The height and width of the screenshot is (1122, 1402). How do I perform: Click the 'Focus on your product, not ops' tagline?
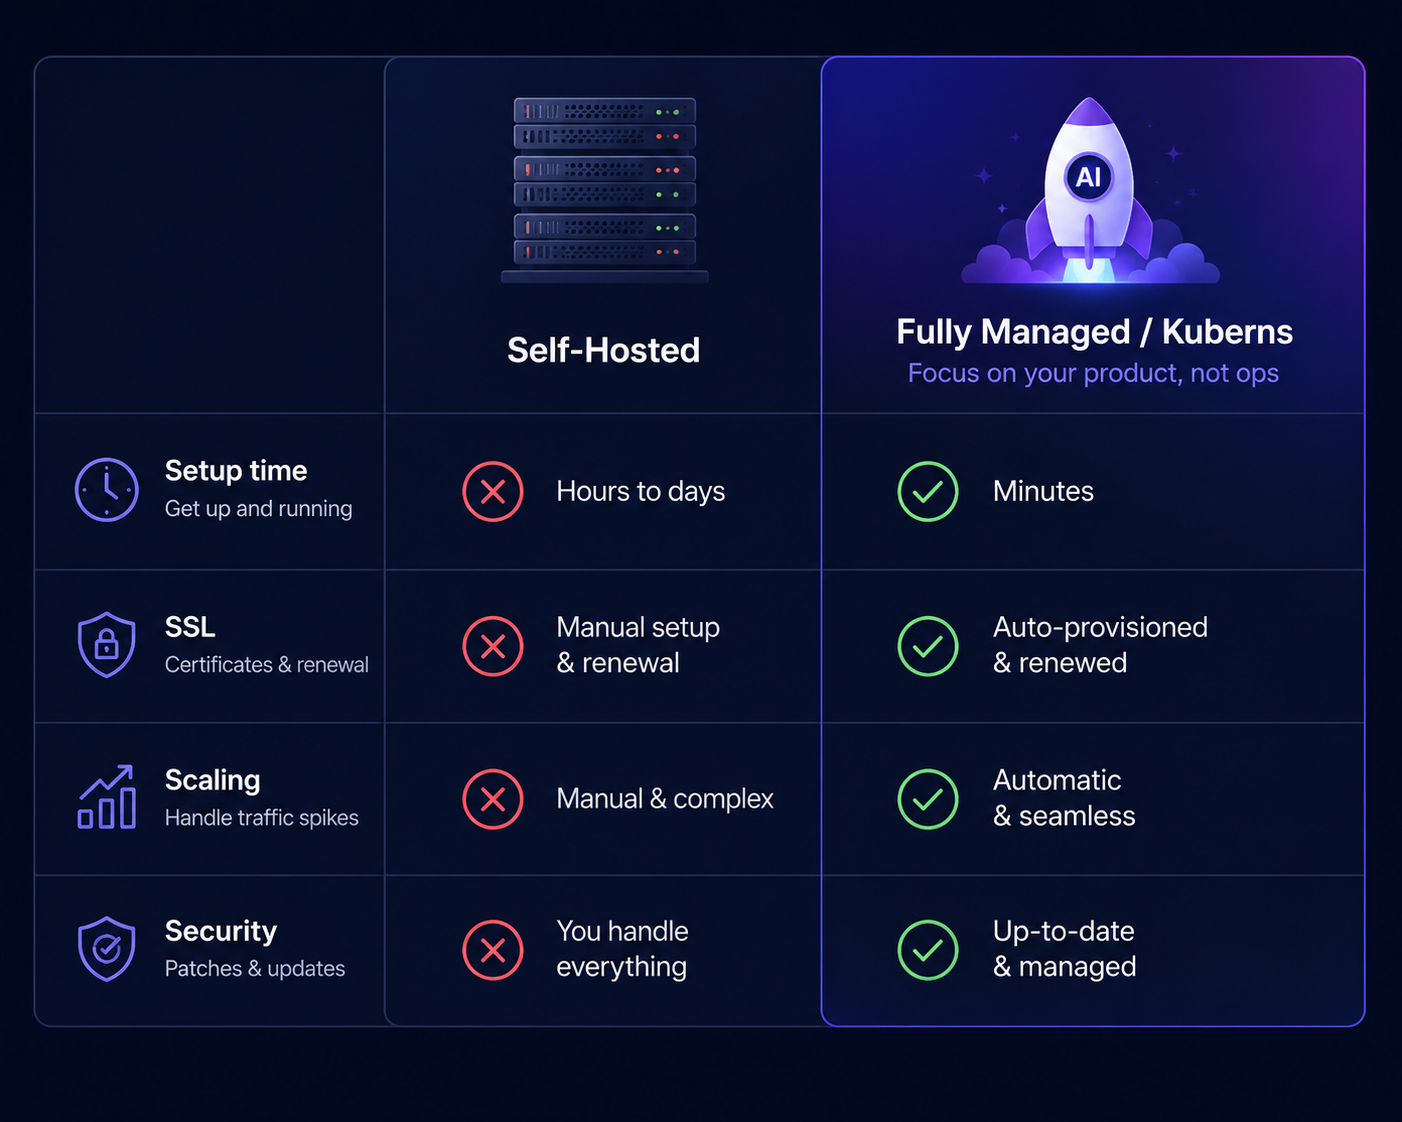click(x=1093, y=373)
